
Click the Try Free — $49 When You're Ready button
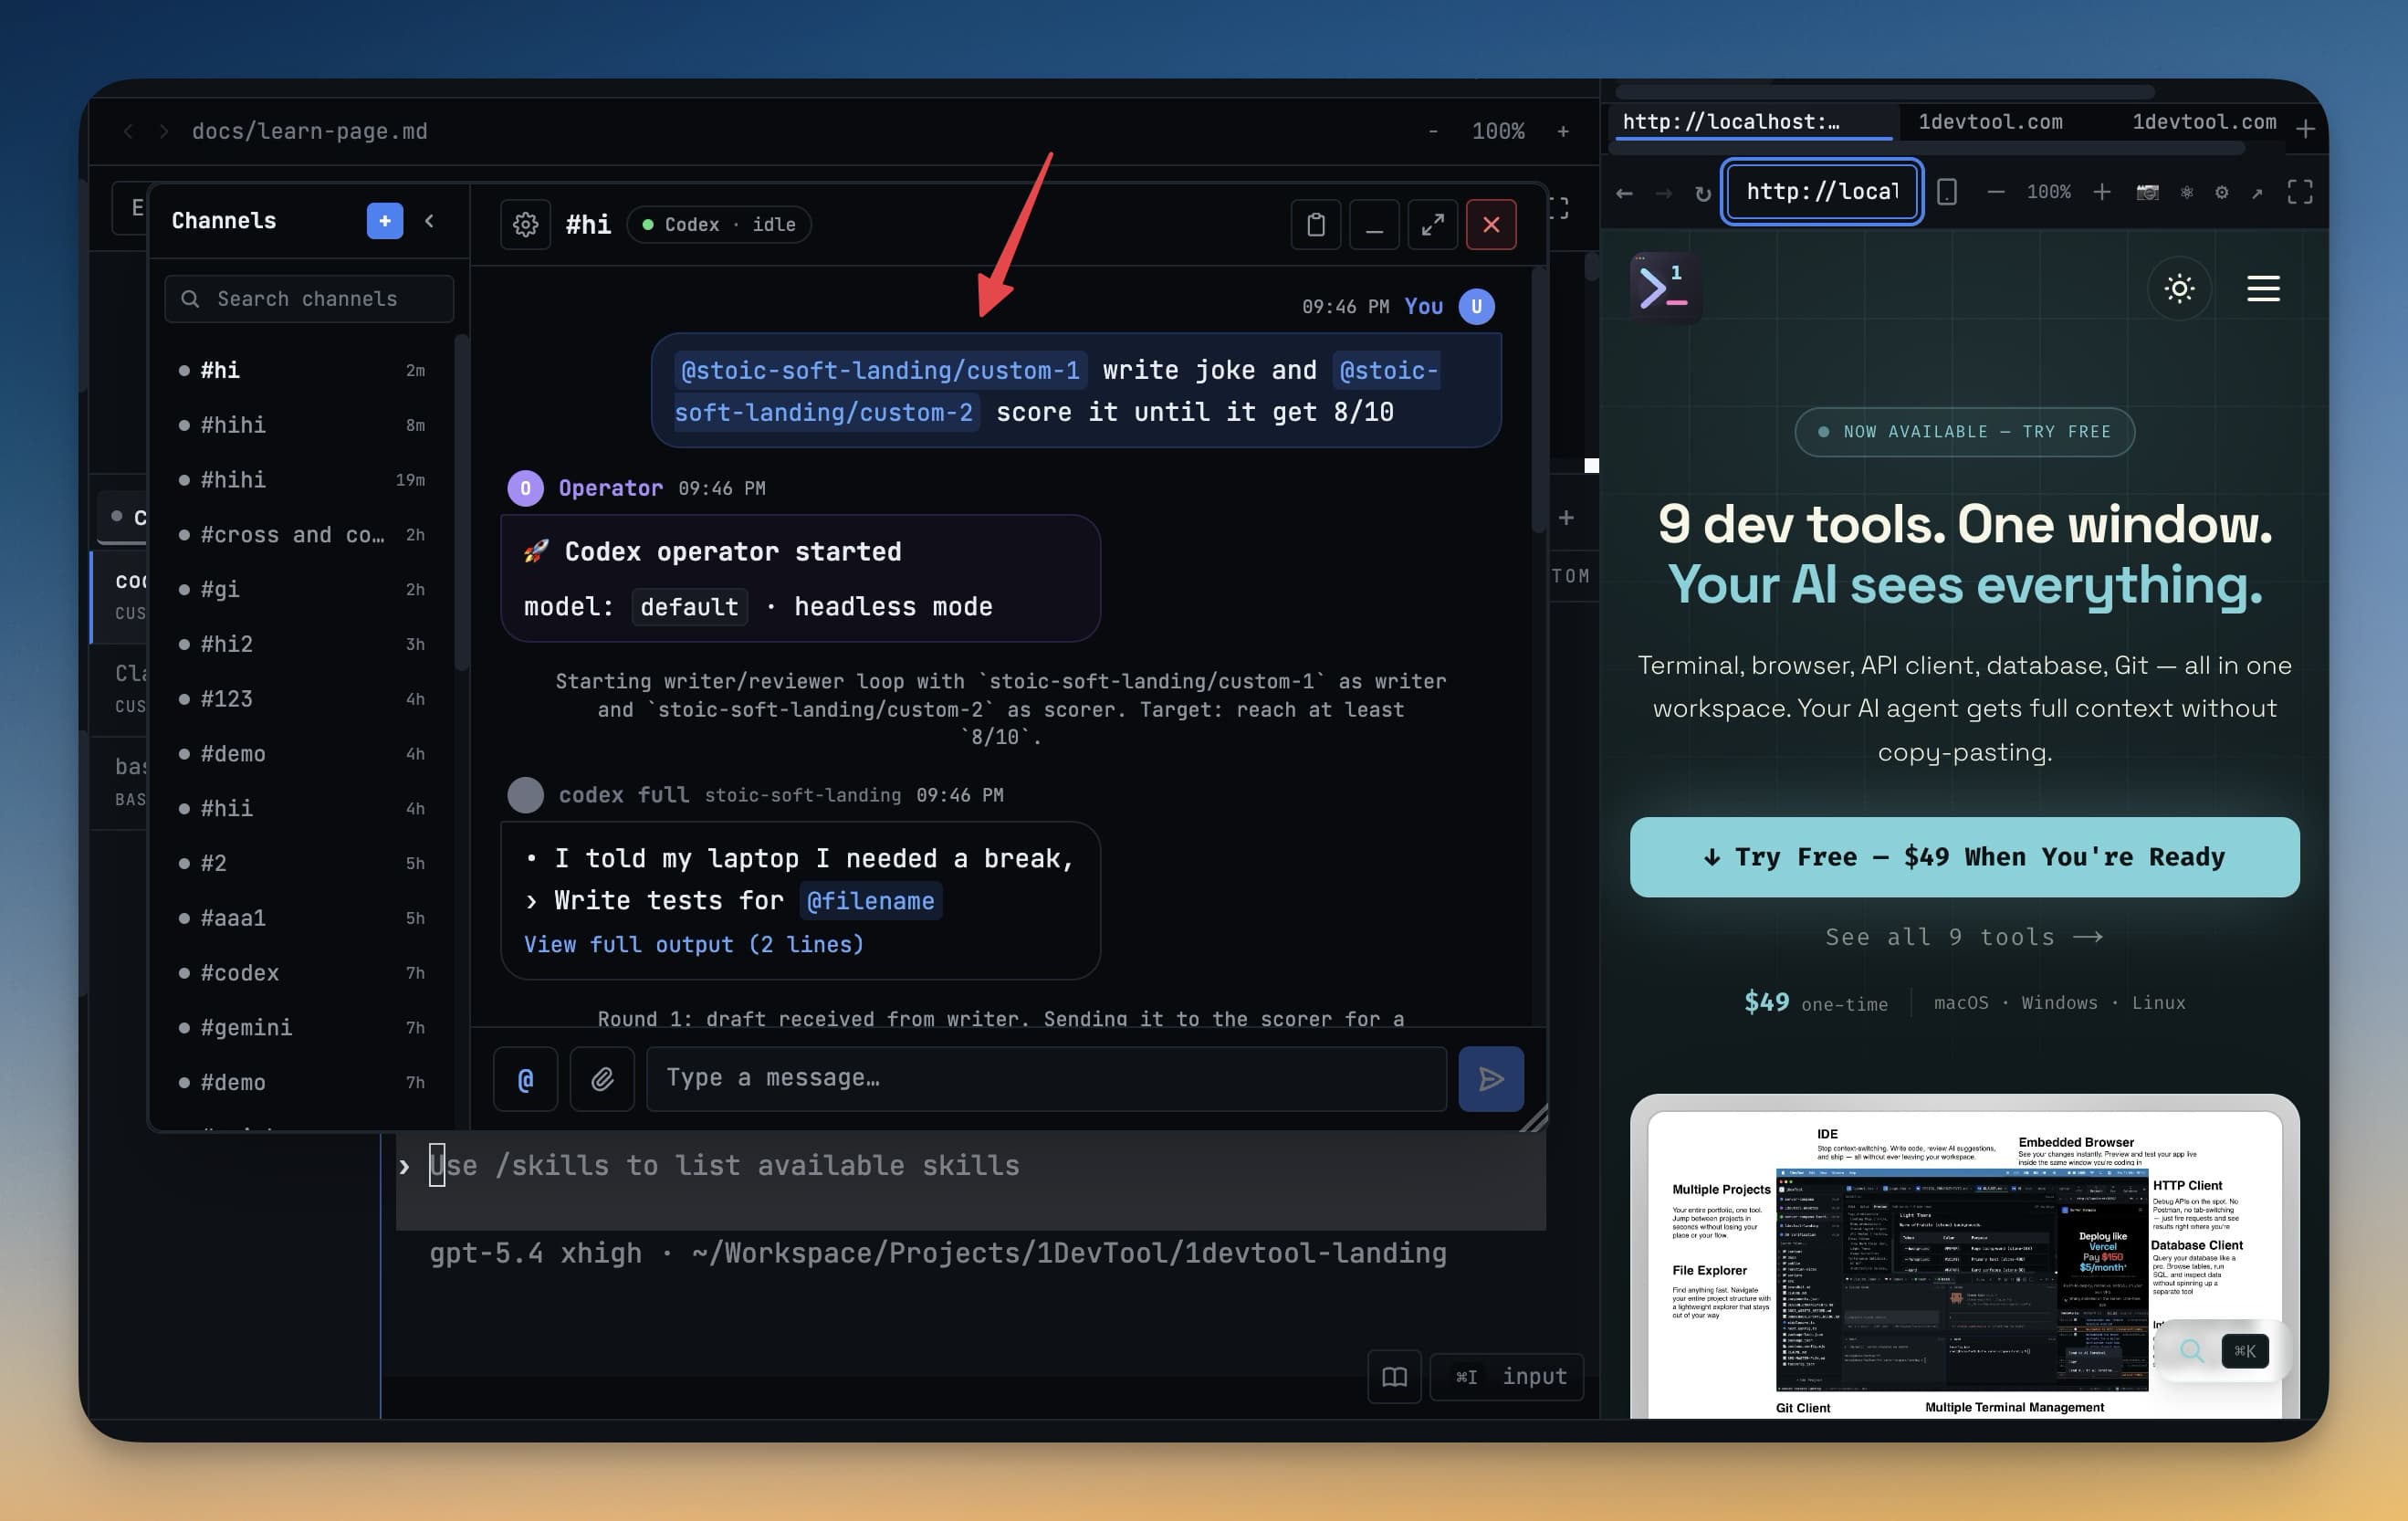[1964, 857]
